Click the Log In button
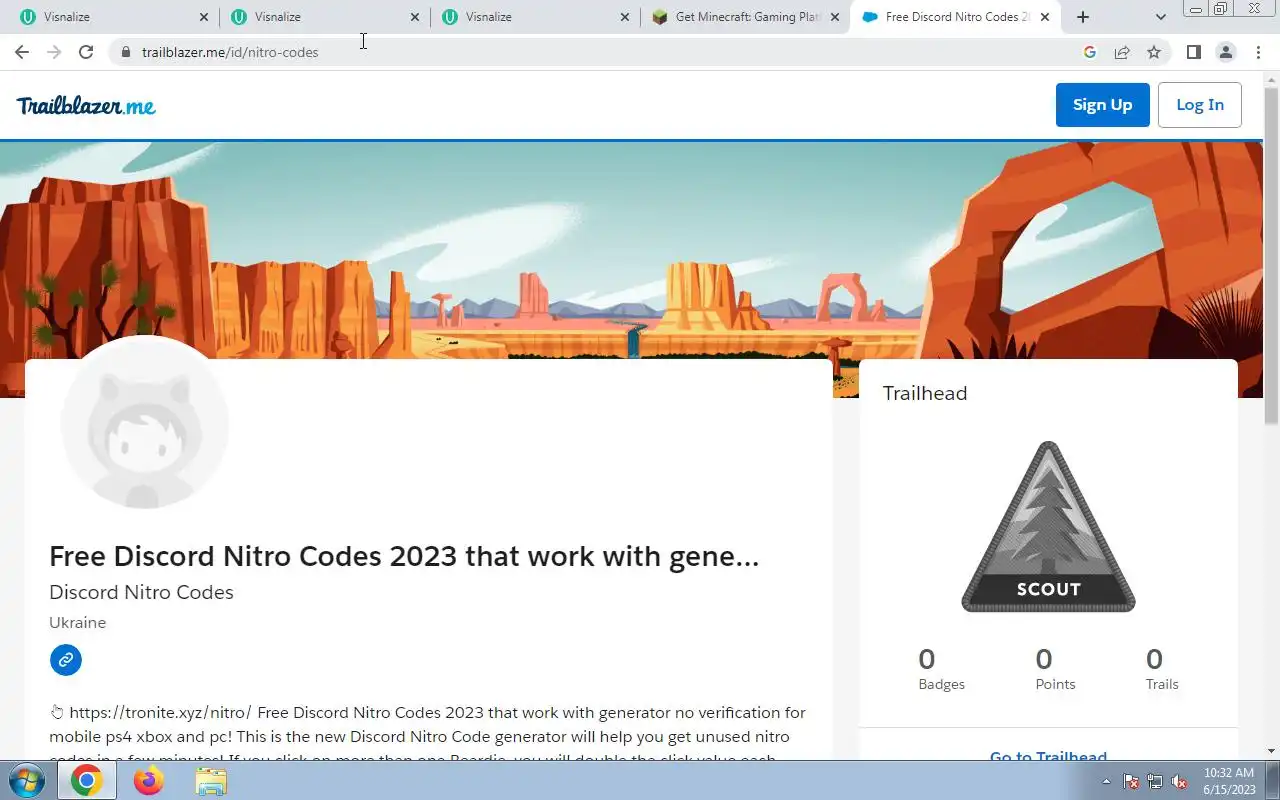 [1200, 105]
